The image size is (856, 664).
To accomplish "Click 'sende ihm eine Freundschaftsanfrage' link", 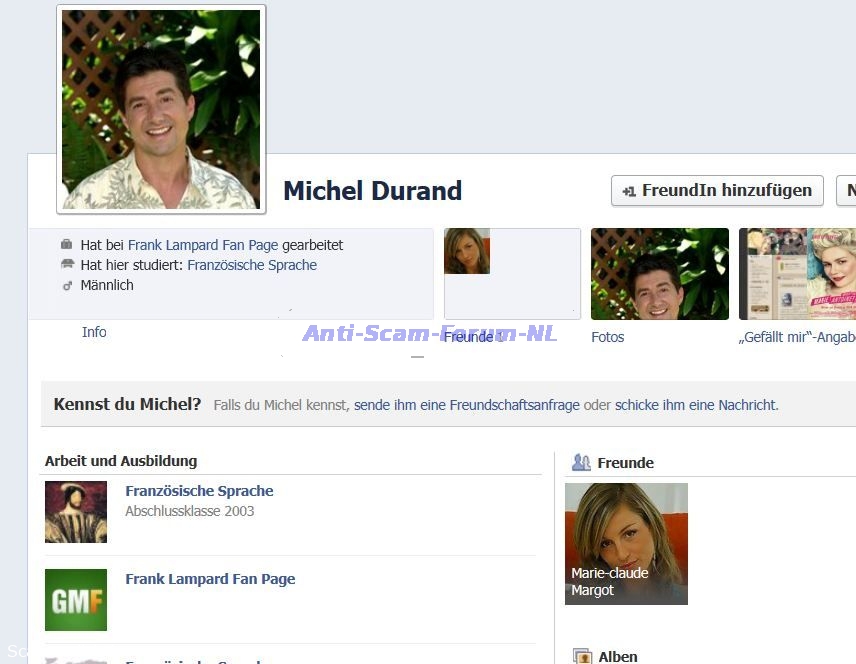I will tap(466, 405).
